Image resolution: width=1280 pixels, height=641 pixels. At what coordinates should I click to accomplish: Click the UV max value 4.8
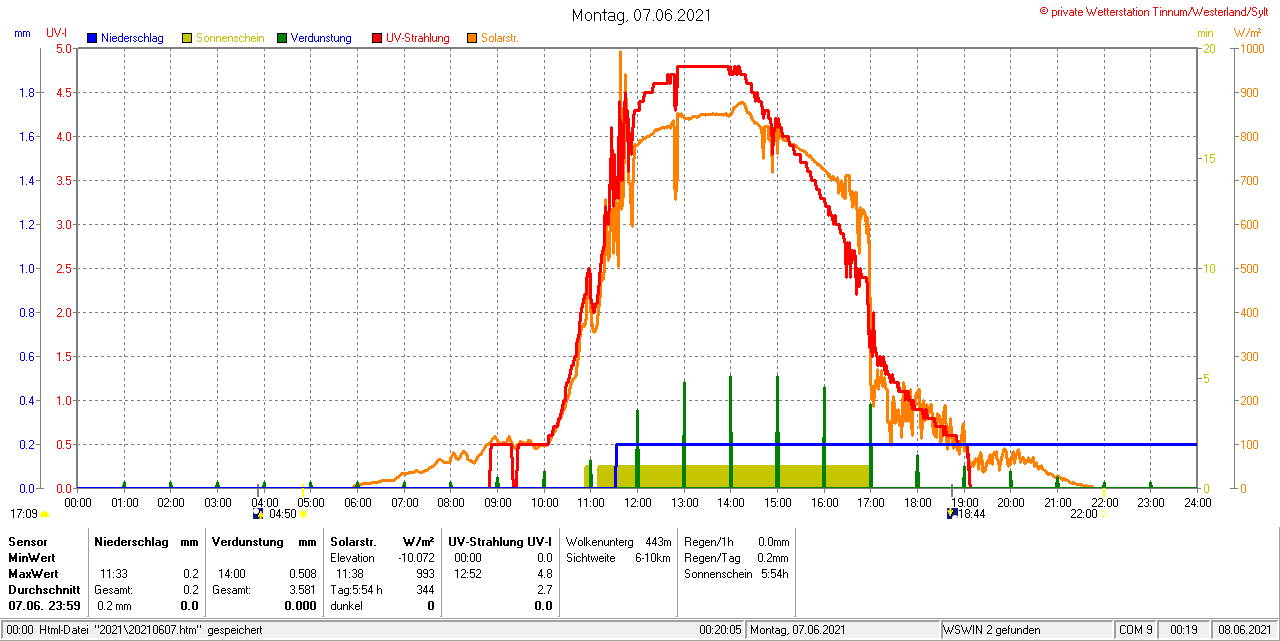[x=544, y=574]
